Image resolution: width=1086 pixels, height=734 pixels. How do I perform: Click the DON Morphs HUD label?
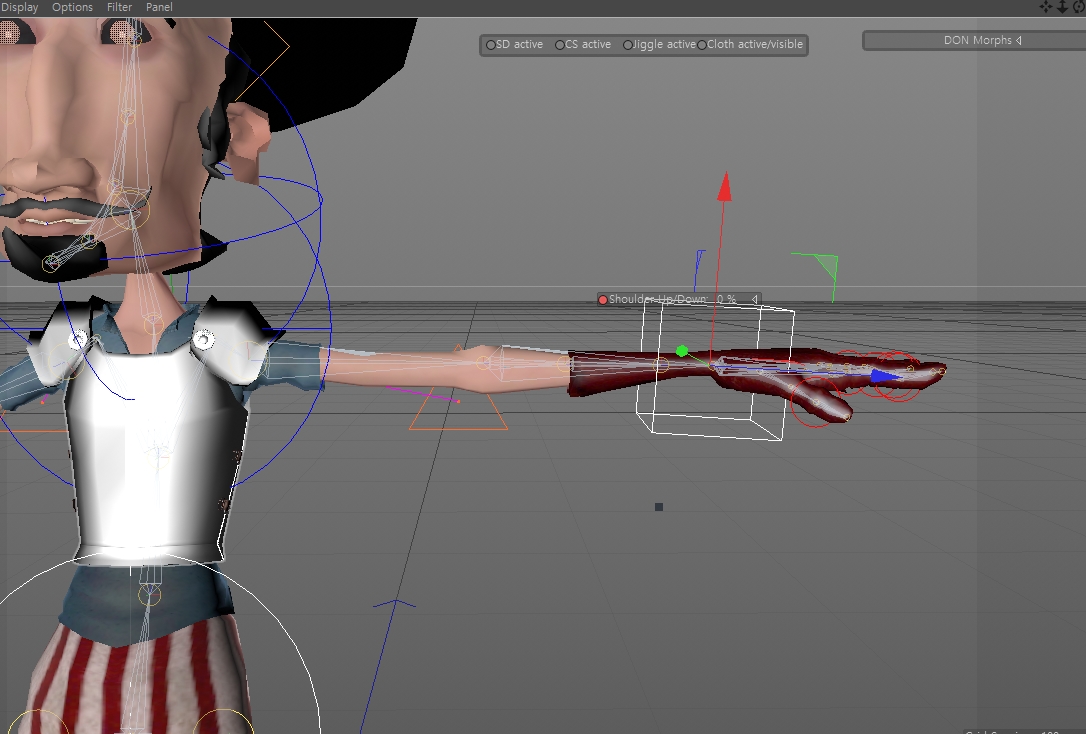click(977, 40)
